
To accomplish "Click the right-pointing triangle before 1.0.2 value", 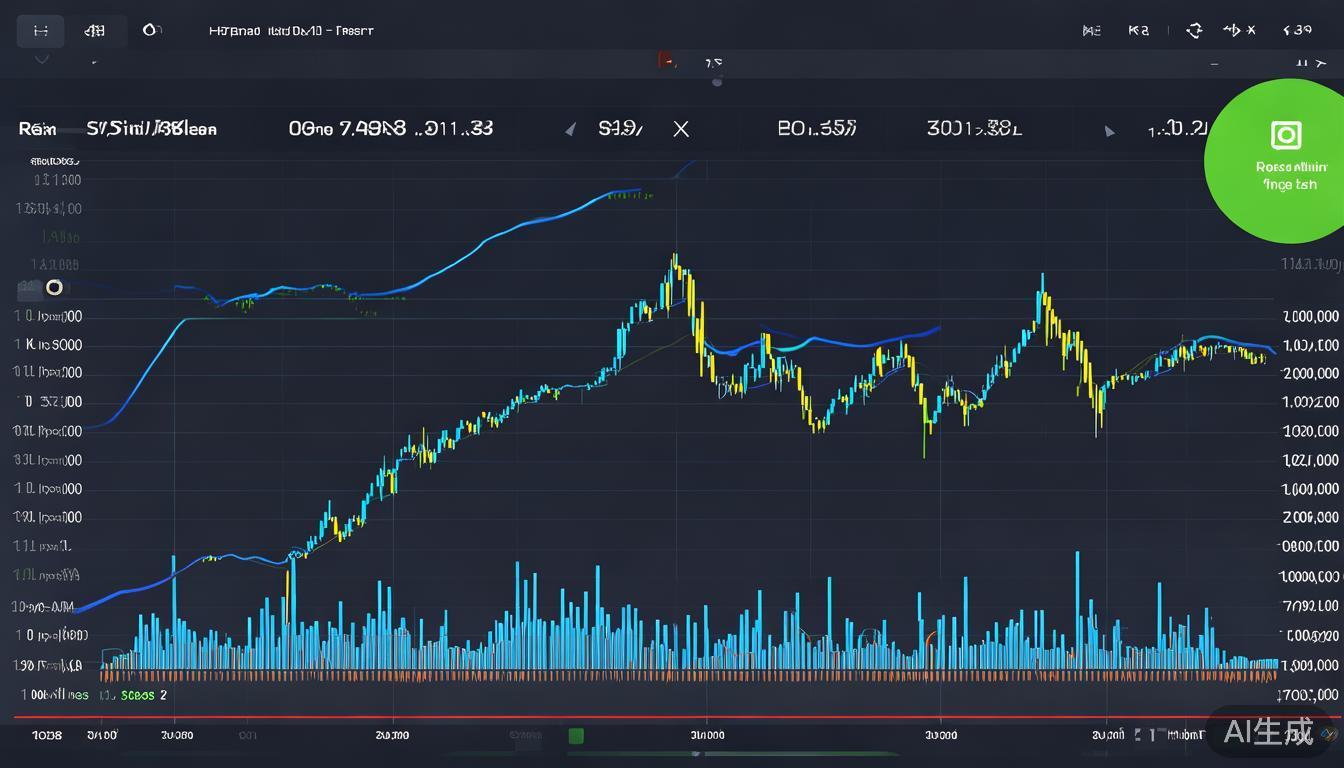I will pos(1109,131).
